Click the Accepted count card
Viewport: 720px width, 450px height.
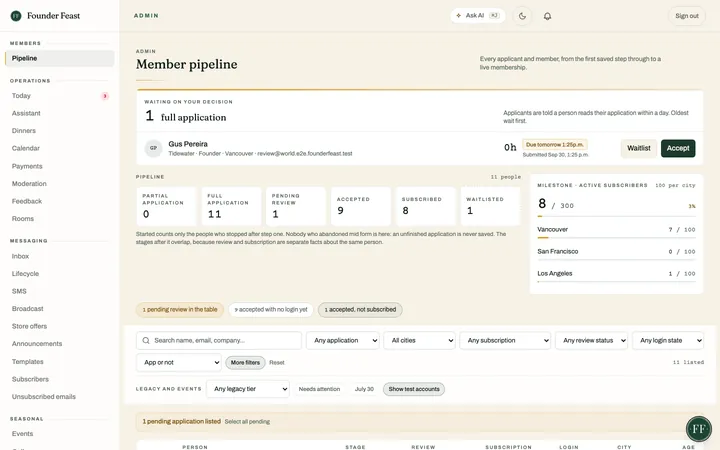pyautogui.click(x=361, y=206)
